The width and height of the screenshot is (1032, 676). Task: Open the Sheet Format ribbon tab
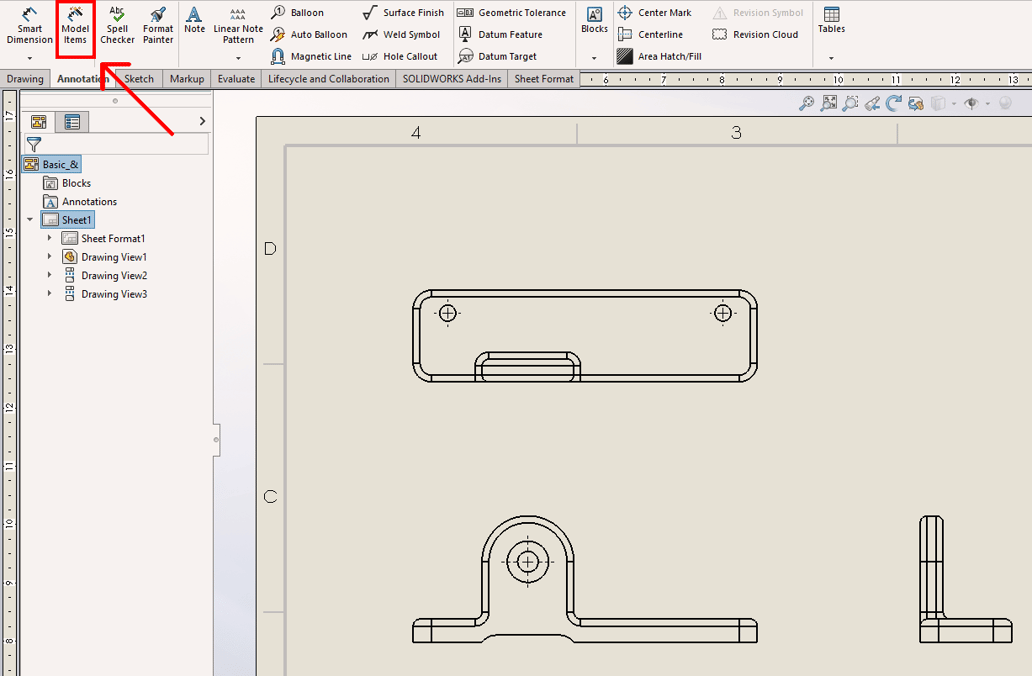(543, 78)
